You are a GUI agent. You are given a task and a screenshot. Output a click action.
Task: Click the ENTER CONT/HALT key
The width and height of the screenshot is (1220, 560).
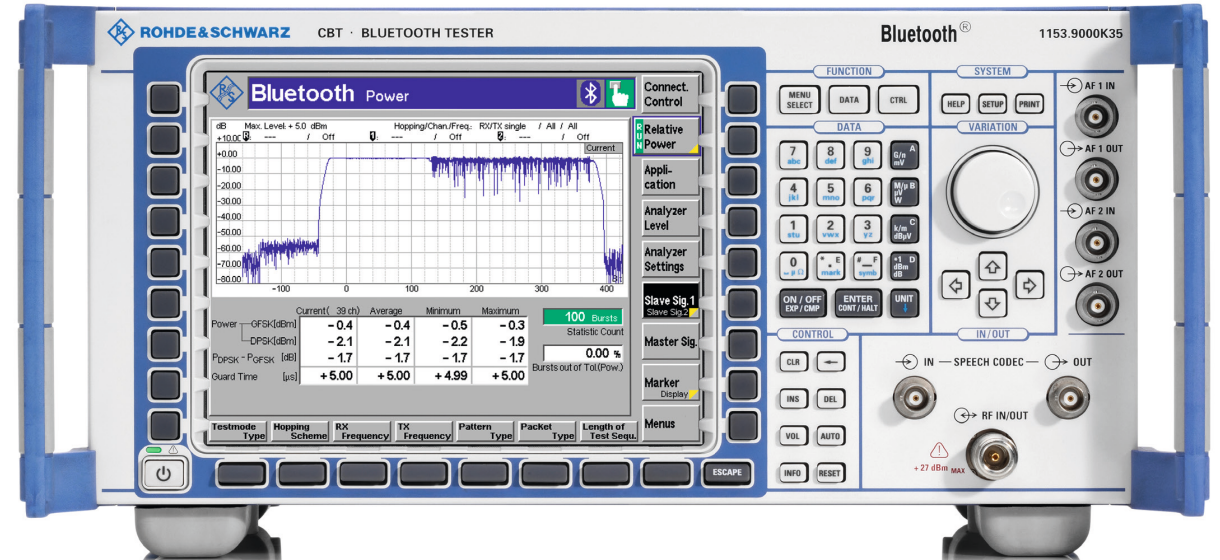click(x=857, y=302)
